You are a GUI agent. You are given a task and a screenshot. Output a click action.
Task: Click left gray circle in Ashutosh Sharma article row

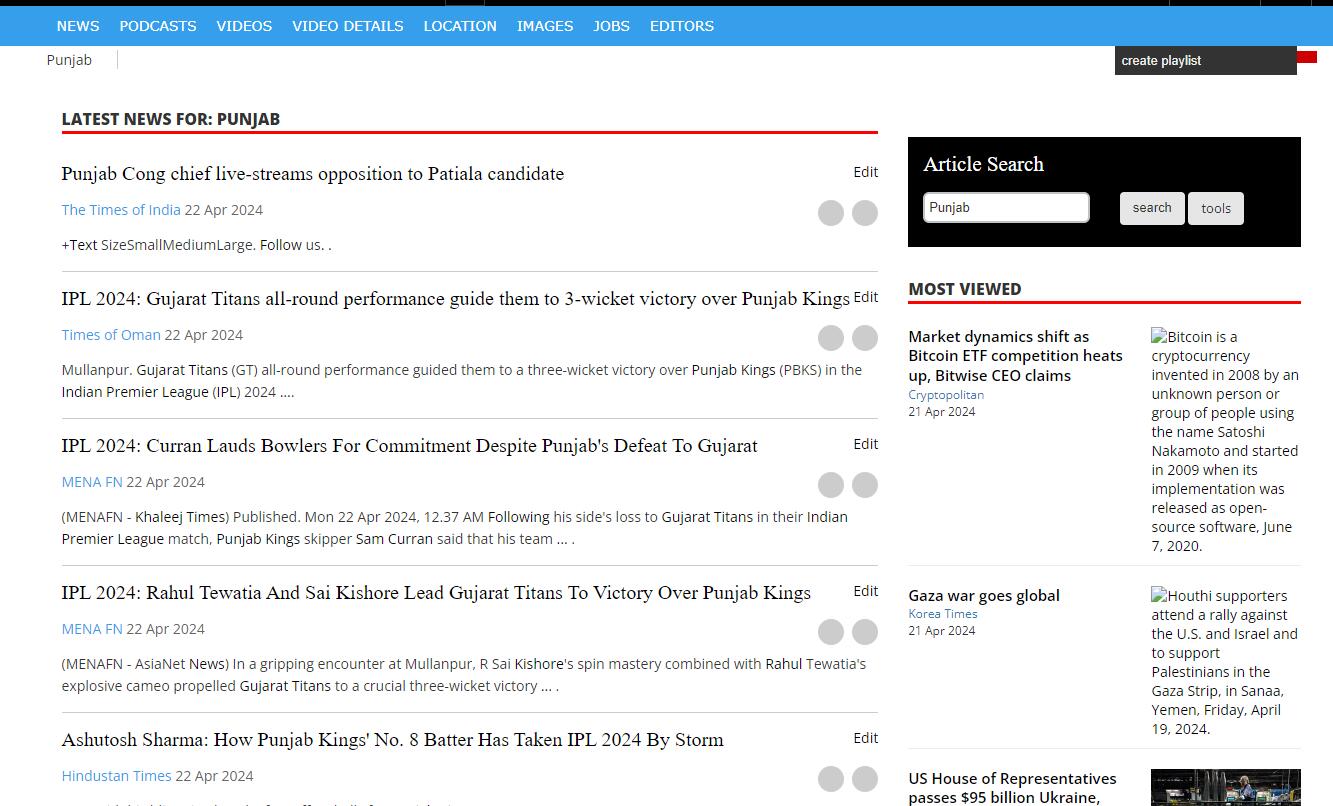click(831, 779)
